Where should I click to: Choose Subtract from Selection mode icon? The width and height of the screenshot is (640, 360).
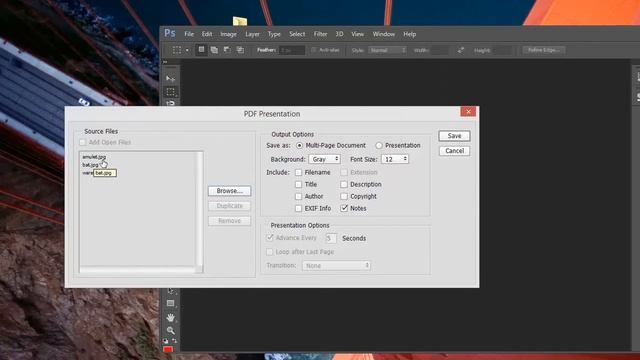tap(227, 50)
